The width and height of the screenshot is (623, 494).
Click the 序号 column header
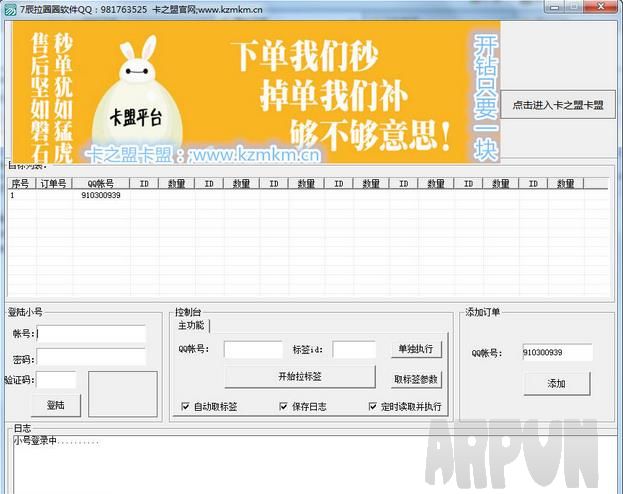(20, 184)
